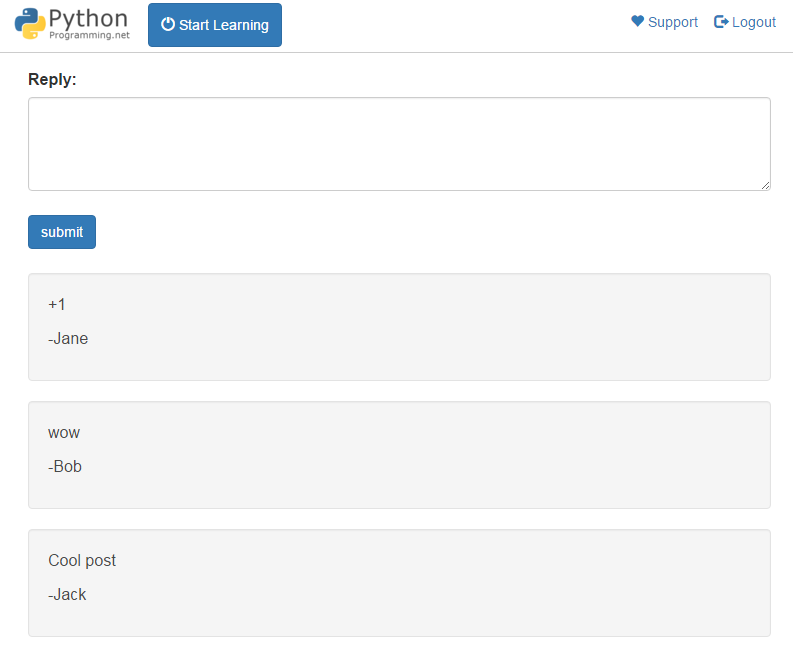Click the "Python" site title text

[x=89, y=18]
